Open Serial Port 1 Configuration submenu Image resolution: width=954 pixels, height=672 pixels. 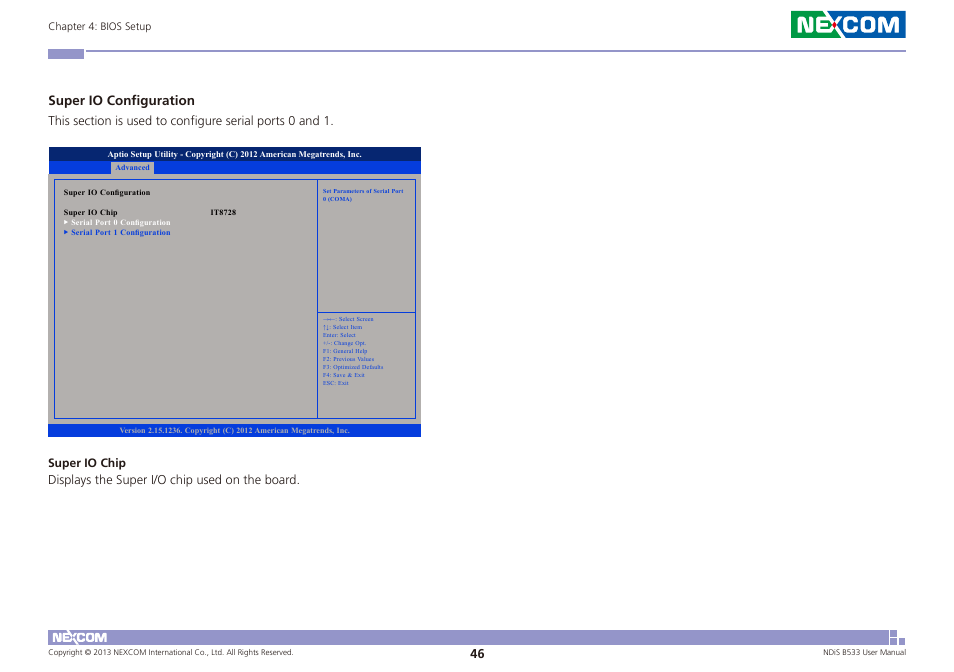click(120, 232)
